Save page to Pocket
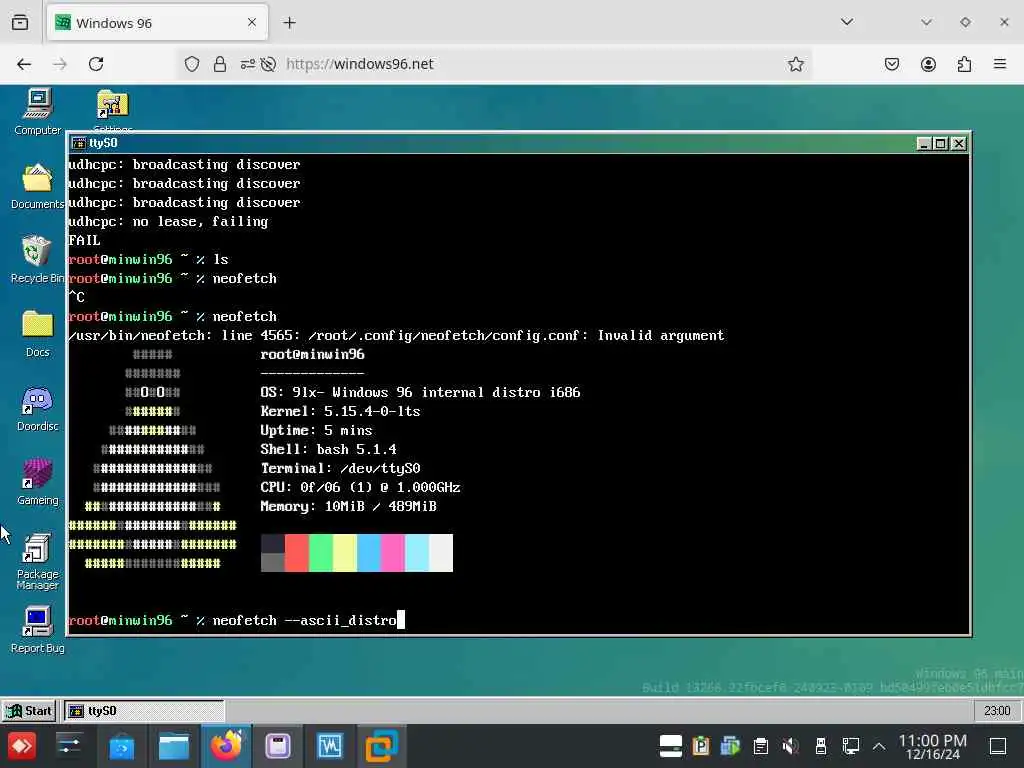 pyautogui.click(x=891, y=64)
